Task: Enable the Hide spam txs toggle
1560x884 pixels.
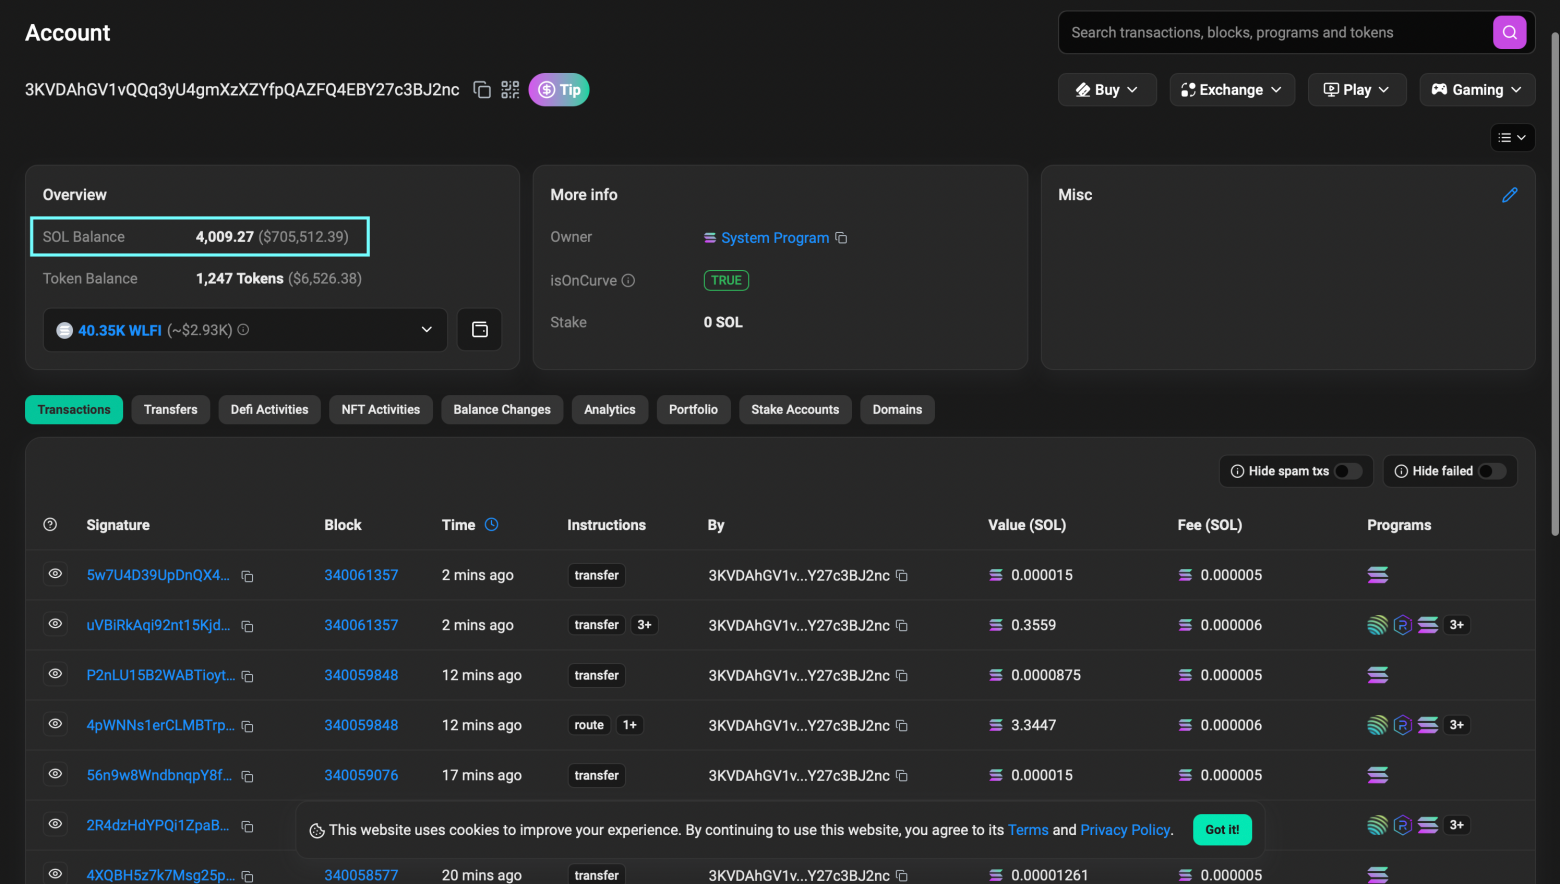Action: pos(1348,471)
